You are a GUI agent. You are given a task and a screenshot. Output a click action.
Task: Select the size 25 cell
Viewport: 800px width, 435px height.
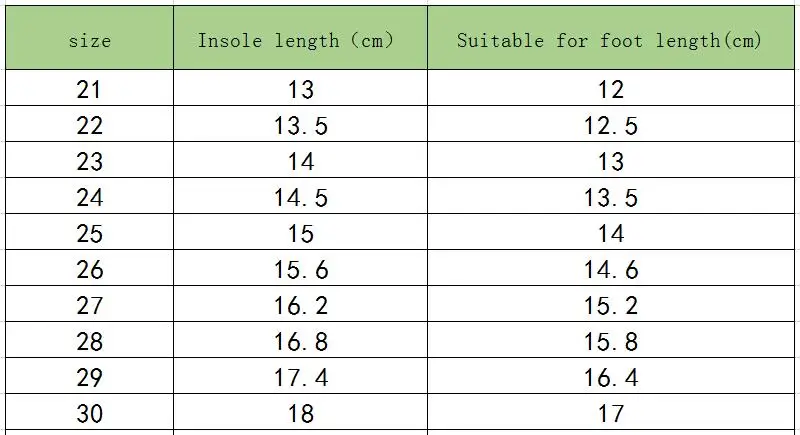(89, 234)
